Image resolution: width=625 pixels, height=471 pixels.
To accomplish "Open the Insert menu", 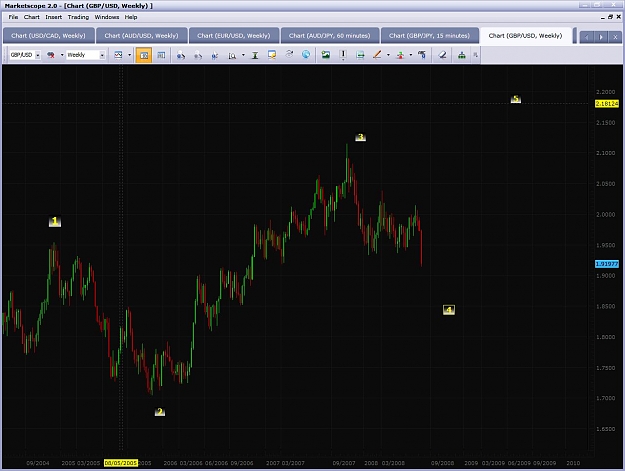I will (53, 17).
